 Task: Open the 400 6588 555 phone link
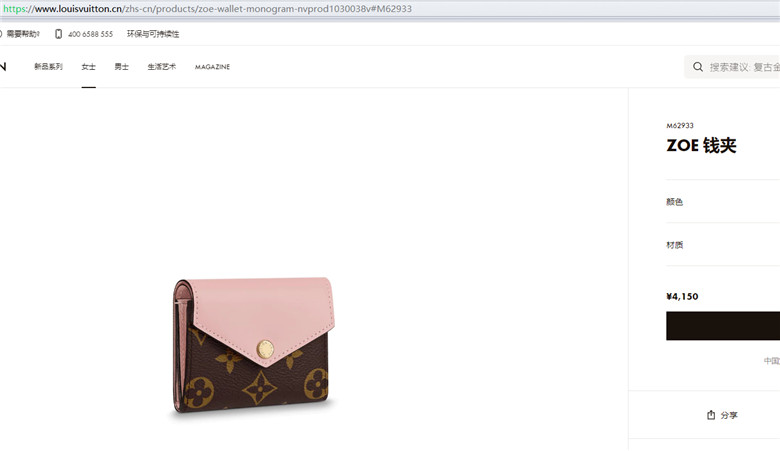click(90, 34)
